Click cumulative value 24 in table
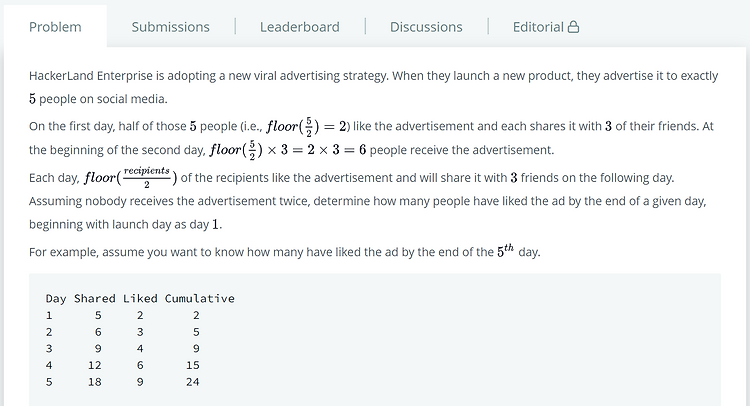Viewport: 750px width, 406px height. point(192,382)
